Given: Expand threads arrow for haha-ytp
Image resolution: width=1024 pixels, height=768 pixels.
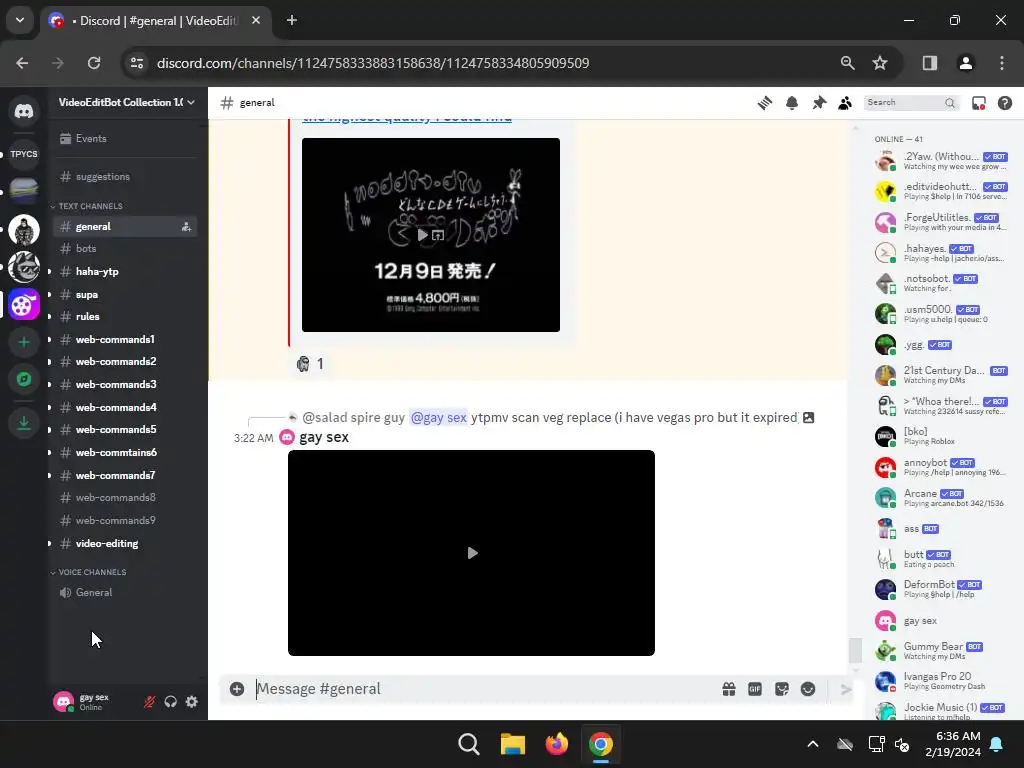Looking at the screenshot, I should tap(50, 272).
